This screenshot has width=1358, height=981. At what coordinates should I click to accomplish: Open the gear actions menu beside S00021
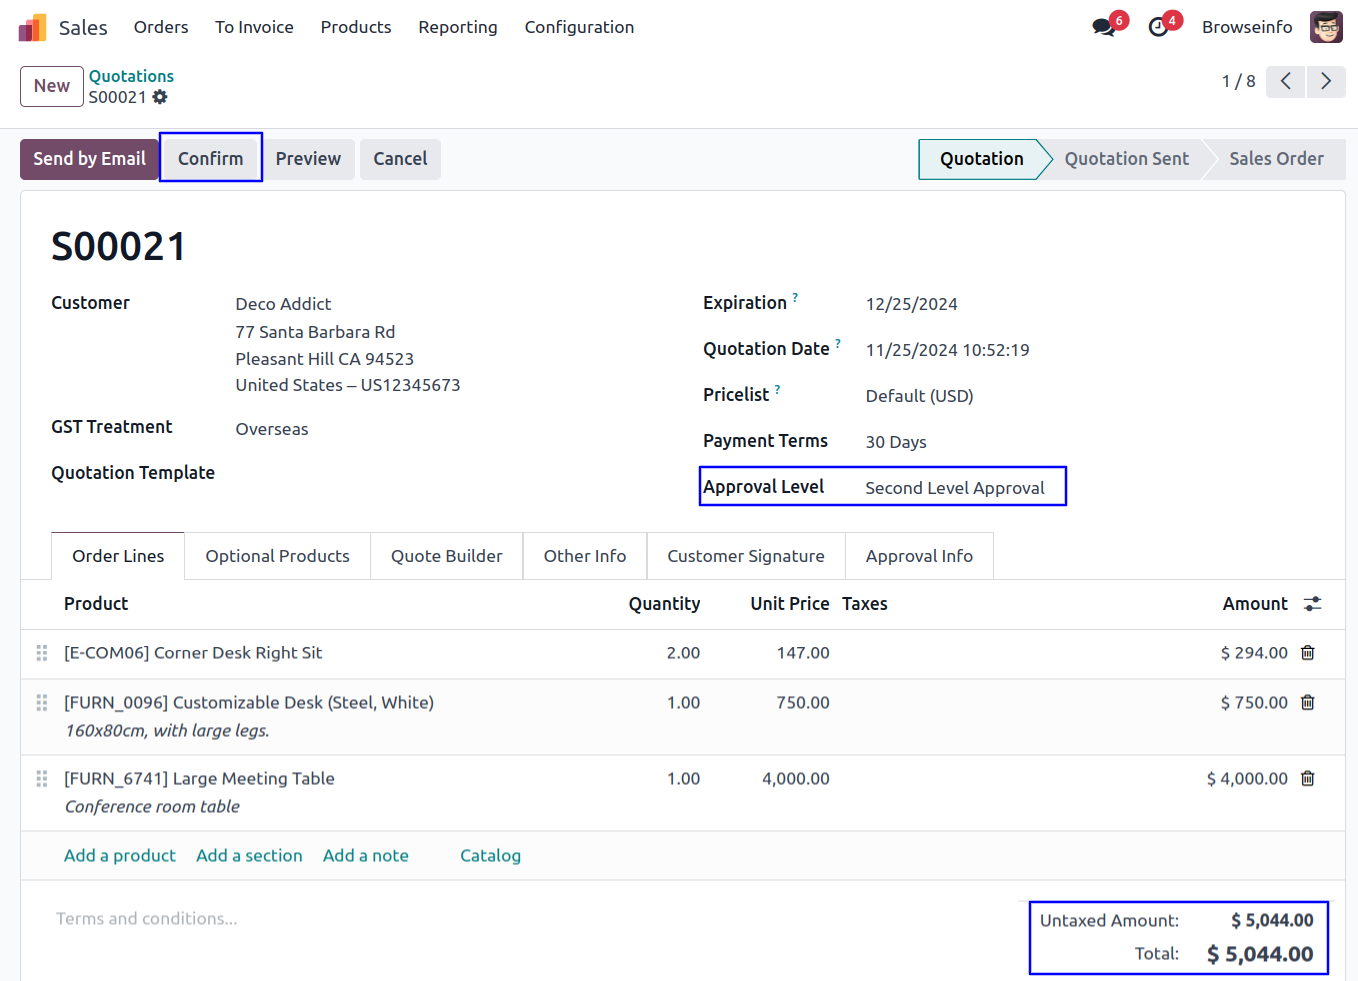(160, 97)
